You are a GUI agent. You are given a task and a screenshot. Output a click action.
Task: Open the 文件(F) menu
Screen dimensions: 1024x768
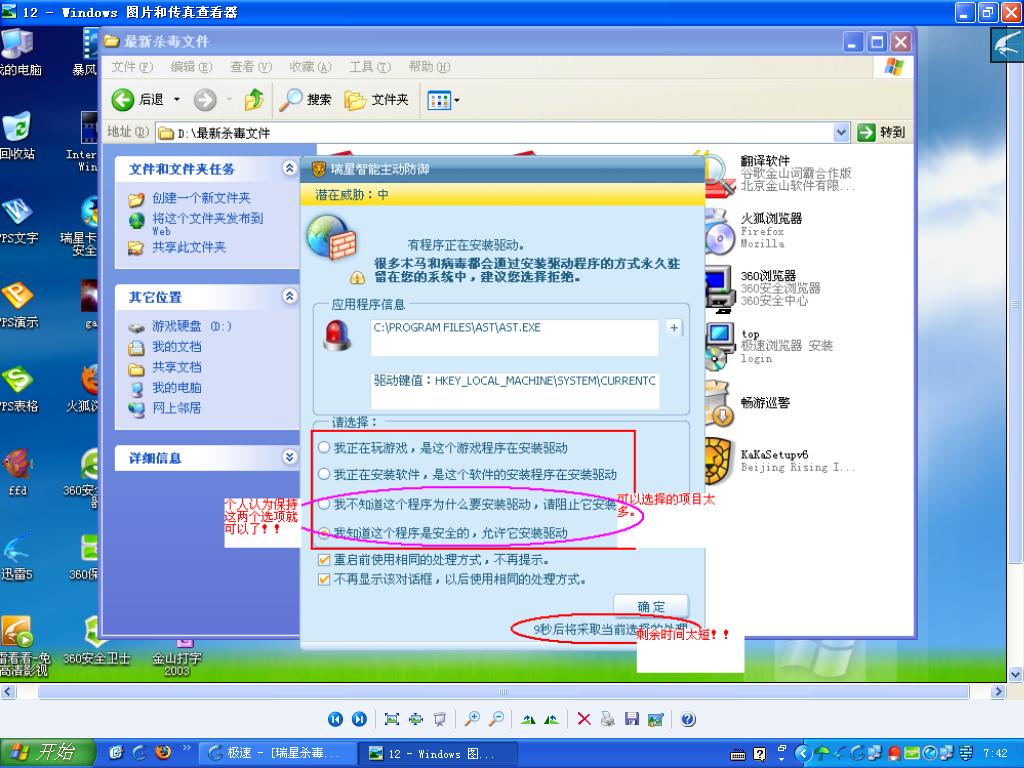tap(131, 67)
